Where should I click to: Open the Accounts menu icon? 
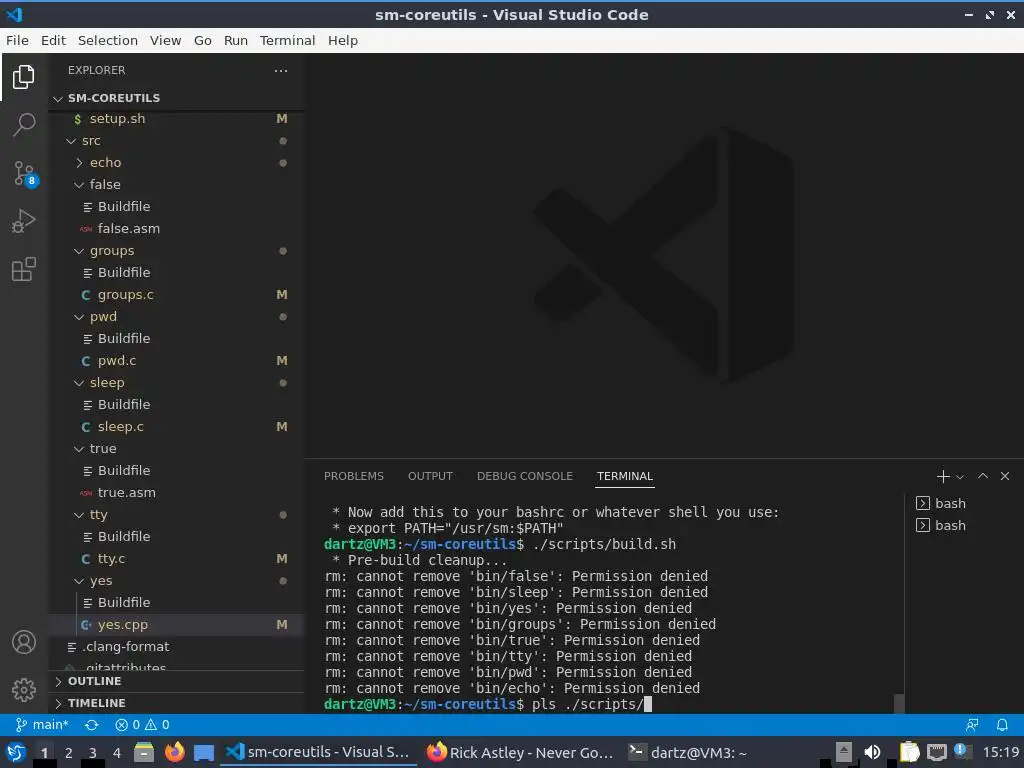point(24,642)
